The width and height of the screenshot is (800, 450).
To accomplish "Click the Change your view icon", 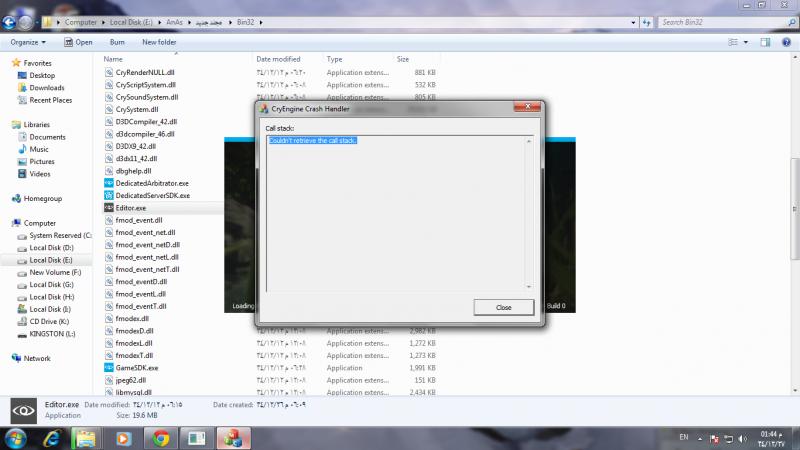I will (x=733, y=42).
